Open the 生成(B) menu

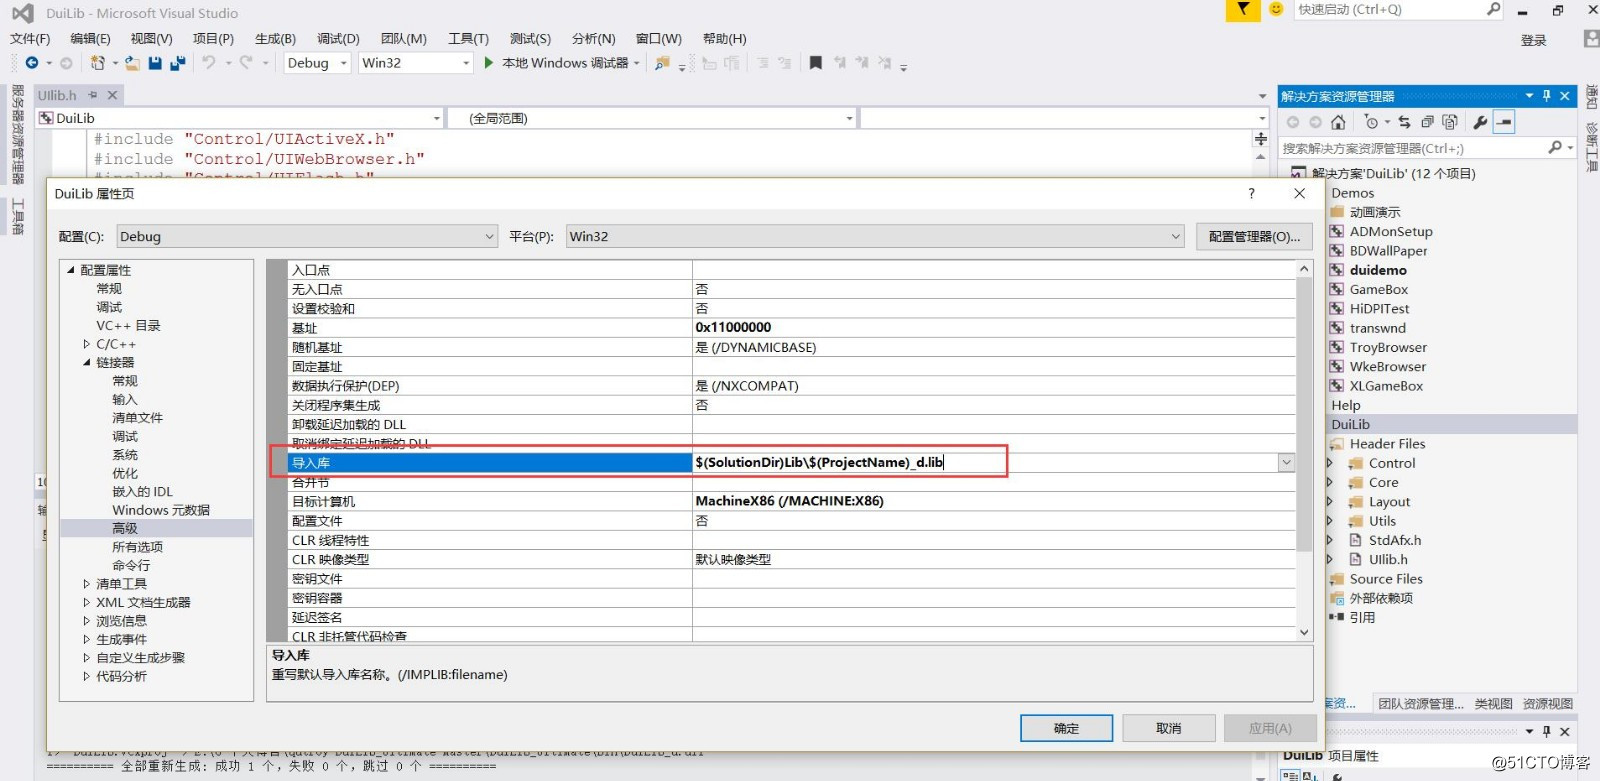pos(275,38)
